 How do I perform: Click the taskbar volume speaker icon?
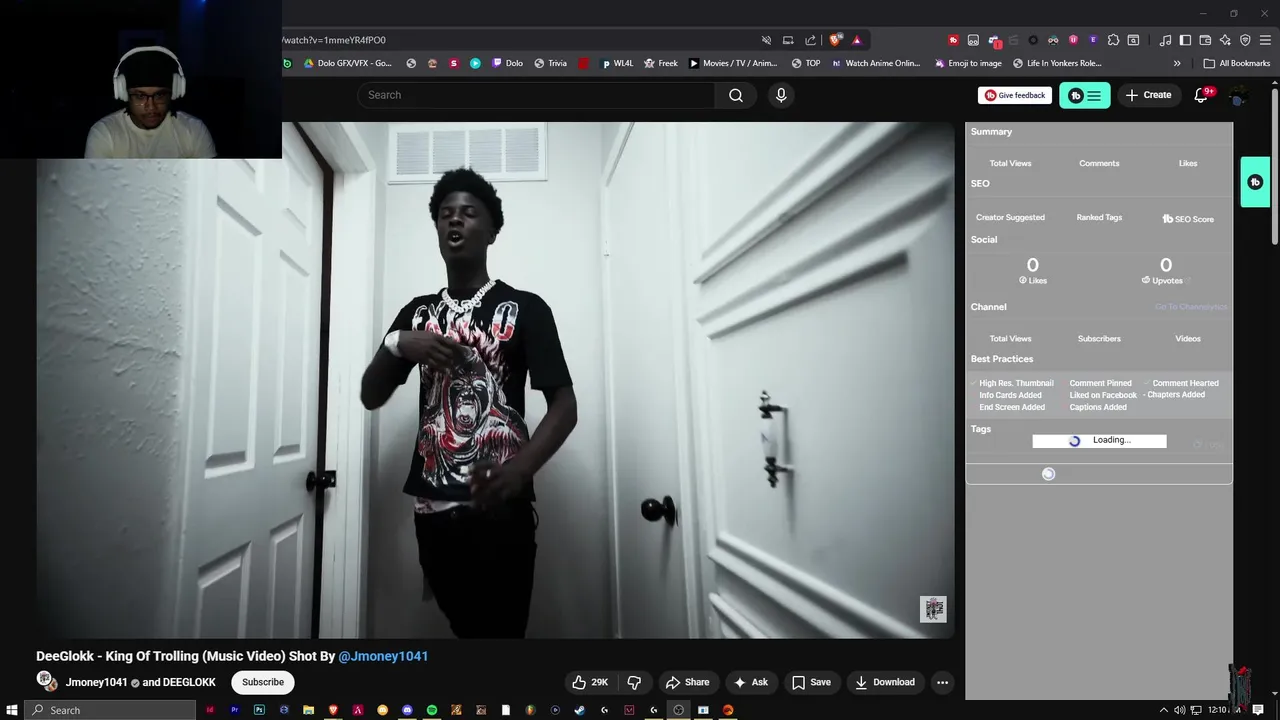tap(1180, 710)
